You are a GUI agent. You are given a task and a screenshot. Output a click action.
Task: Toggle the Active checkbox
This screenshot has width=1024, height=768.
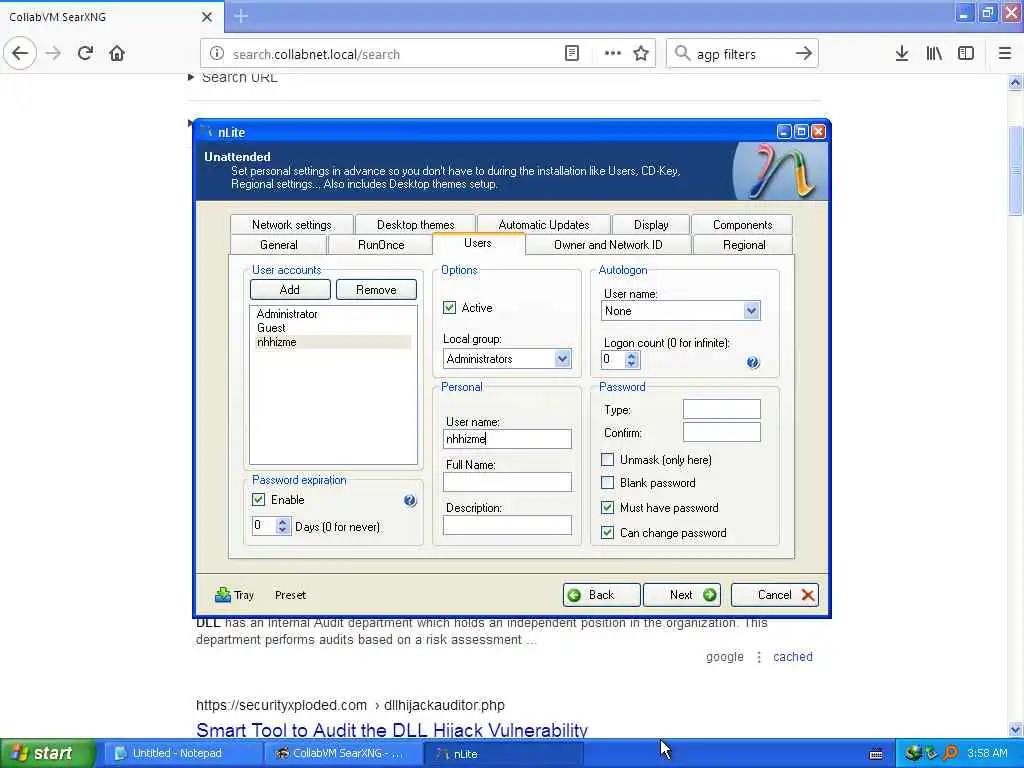coord(449,308)
